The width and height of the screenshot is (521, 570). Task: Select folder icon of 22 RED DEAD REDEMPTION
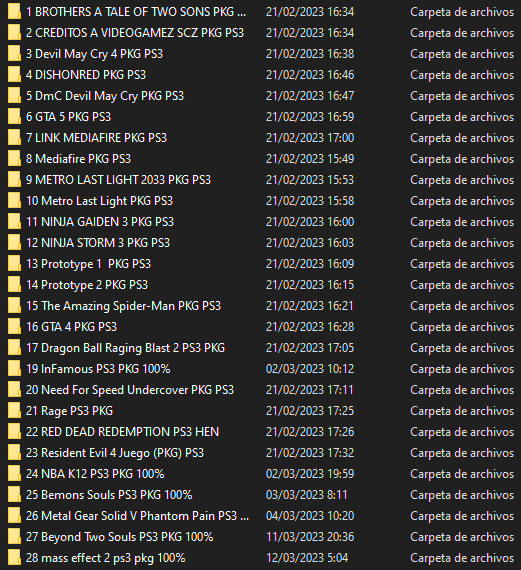[x=14, y=431]
